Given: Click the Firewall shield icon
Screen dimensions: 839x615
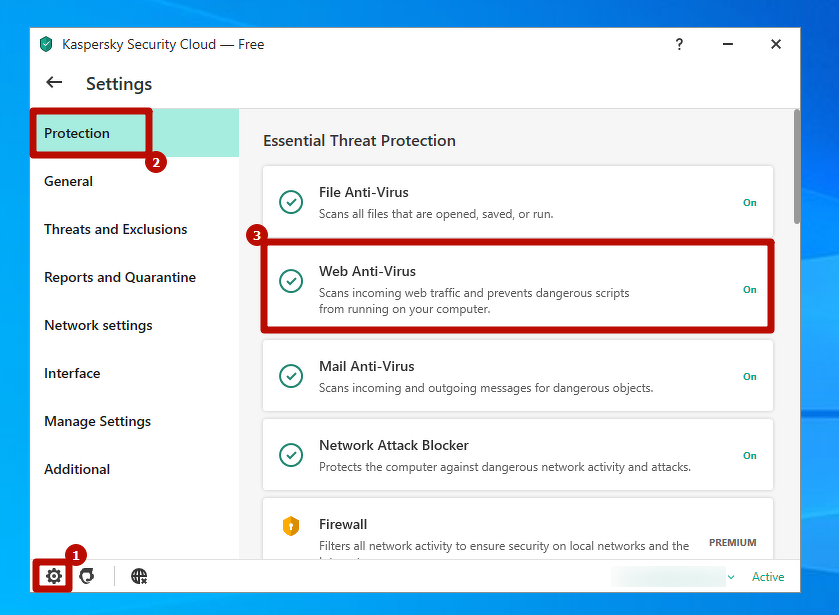Looking at the screenshot, I should point(290,526).
